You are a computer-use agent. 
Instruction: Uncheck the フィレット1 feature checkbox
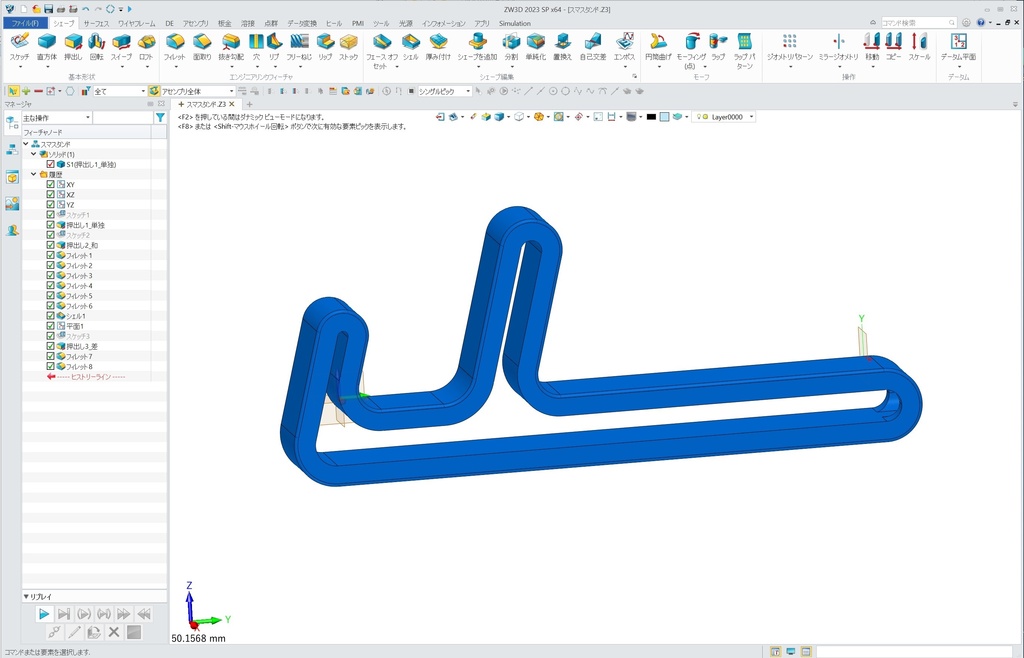click(50, 255)
